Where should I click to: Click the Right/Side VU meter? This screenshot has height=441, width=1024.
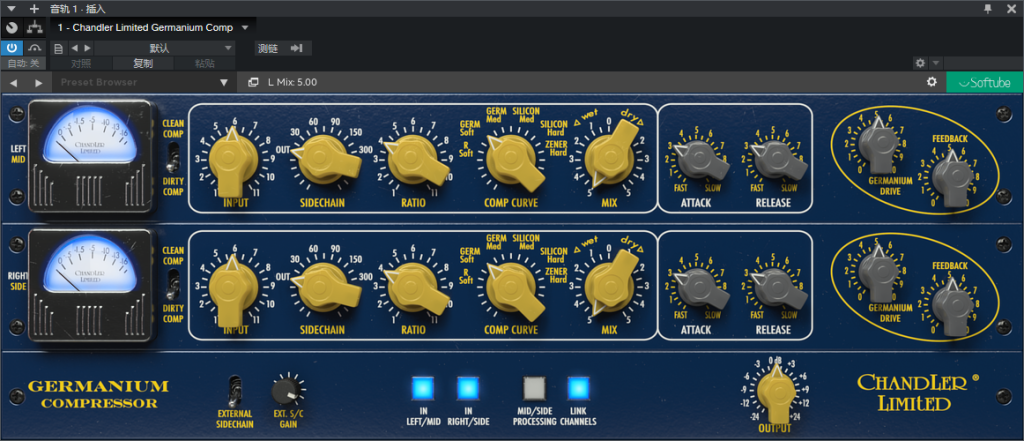coord(90,263)
